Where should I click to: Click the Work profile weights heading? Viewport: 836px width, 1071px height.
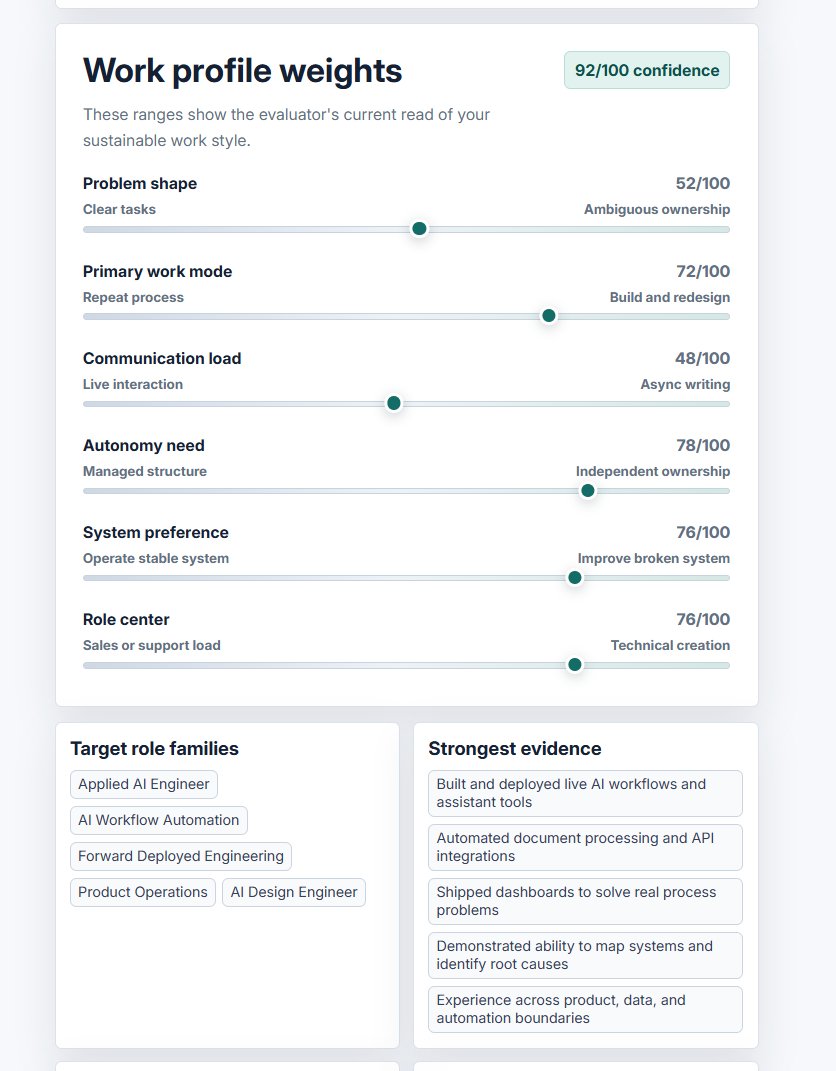pos(242,70)
